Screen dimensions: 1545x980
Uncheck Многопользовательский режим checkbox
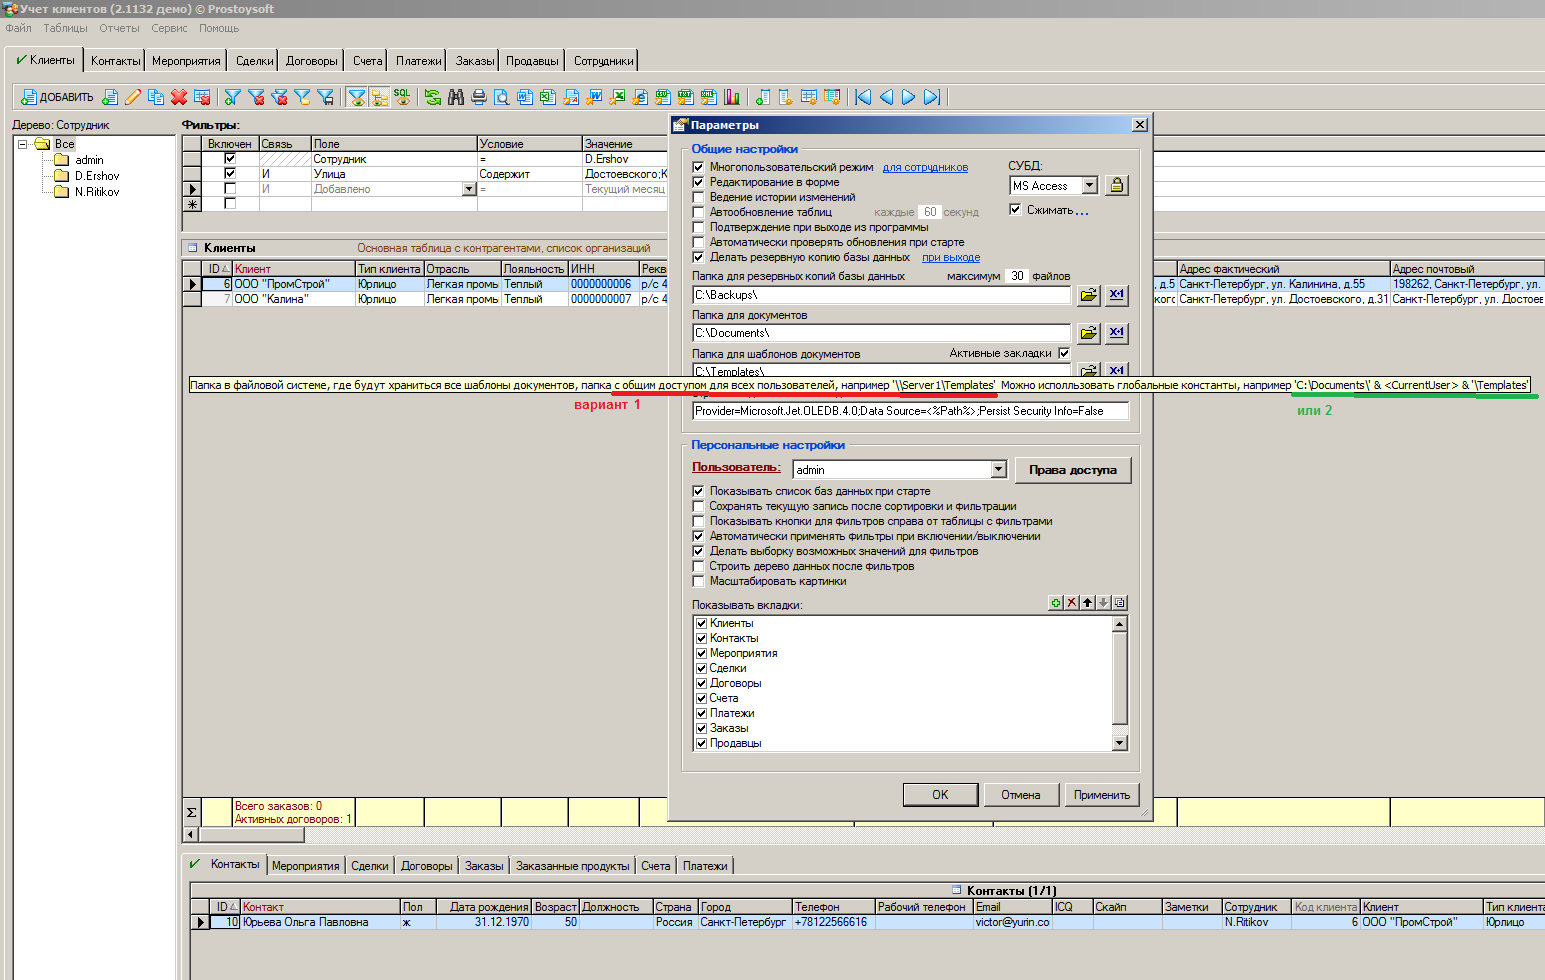coord(699,167)
